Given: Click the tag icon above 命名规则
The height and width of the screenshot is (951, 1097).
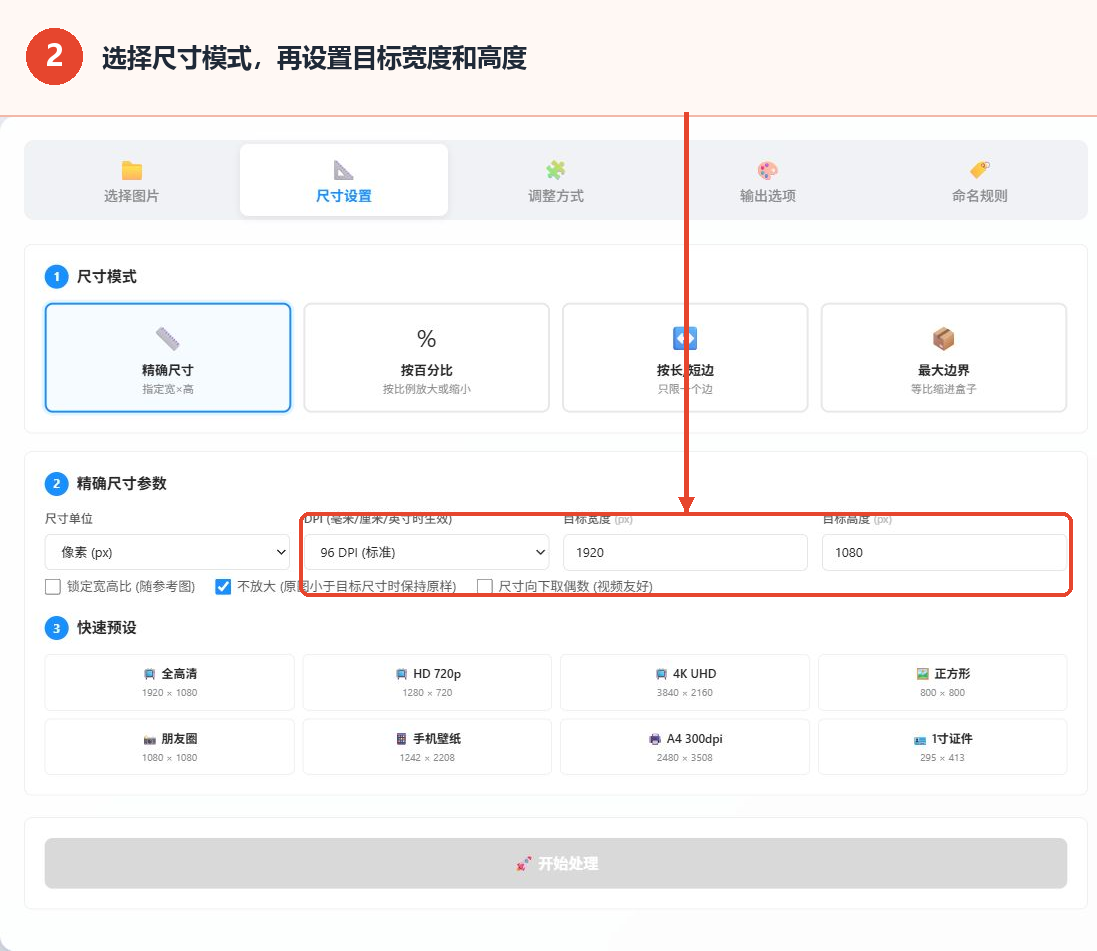Looking at the screenshot, I should coord(979,170).
